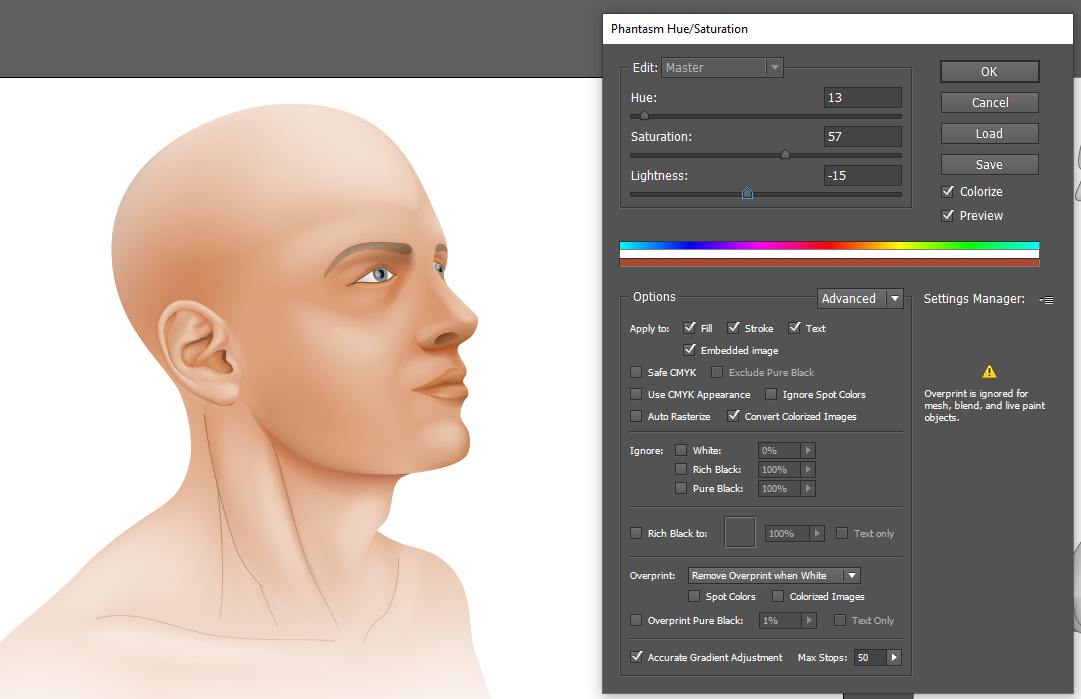Open the Edit Master dropdown
Screen dimensions: 1081x699
tap(722, 68)
